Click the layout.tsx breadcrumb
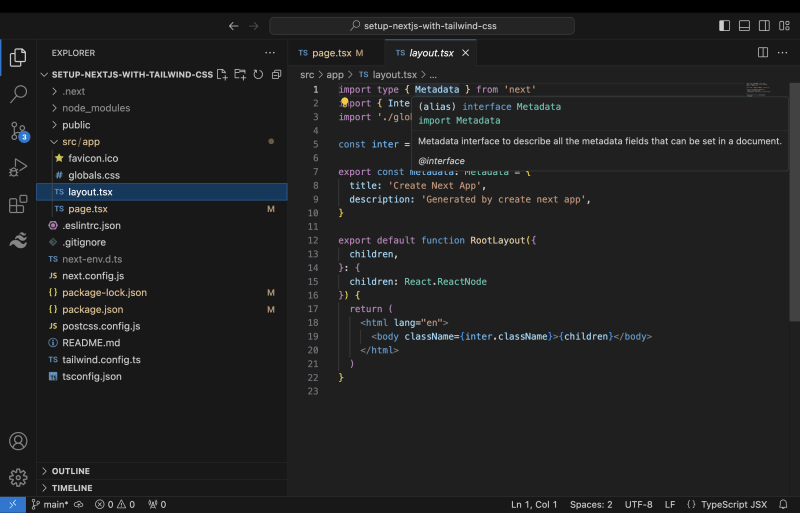The height and width of the screenshot is (513, 800). tap(388, 75)
